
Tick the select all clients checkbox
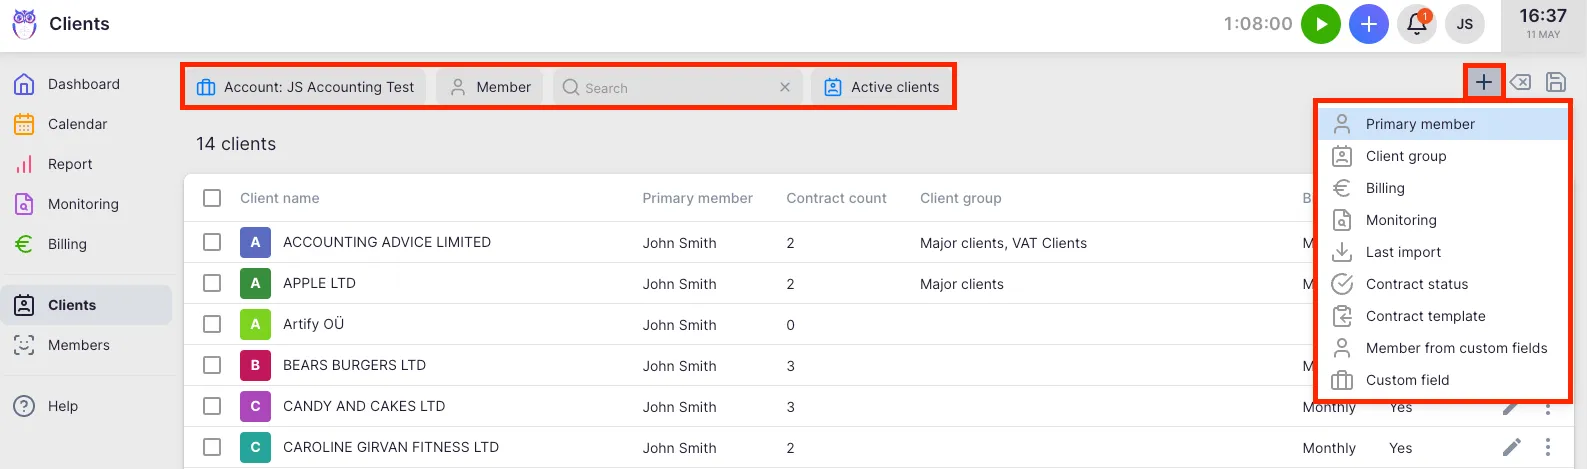tap(212, 198)
